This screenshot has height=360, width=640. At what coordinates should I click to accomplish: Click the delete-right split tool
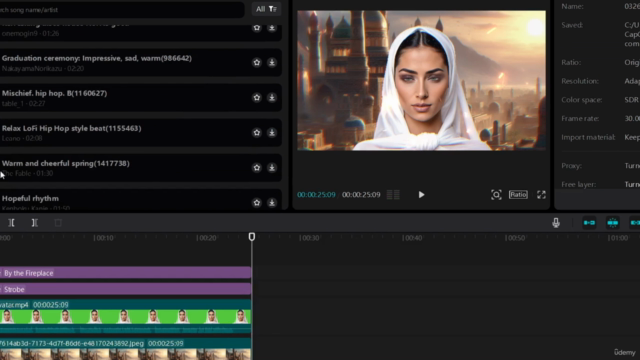[x=35, y=222]
